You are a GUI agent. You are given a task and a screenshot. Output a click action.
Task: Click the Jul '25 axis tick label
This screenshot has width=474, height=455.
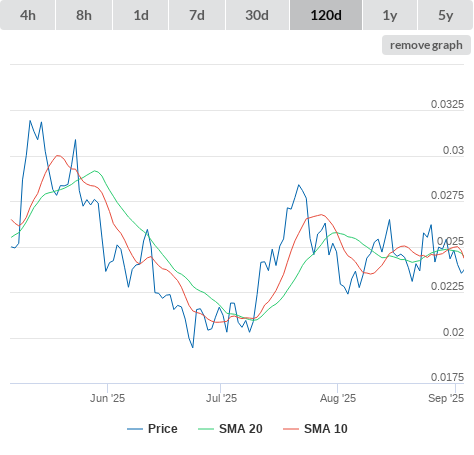(221, 398)
